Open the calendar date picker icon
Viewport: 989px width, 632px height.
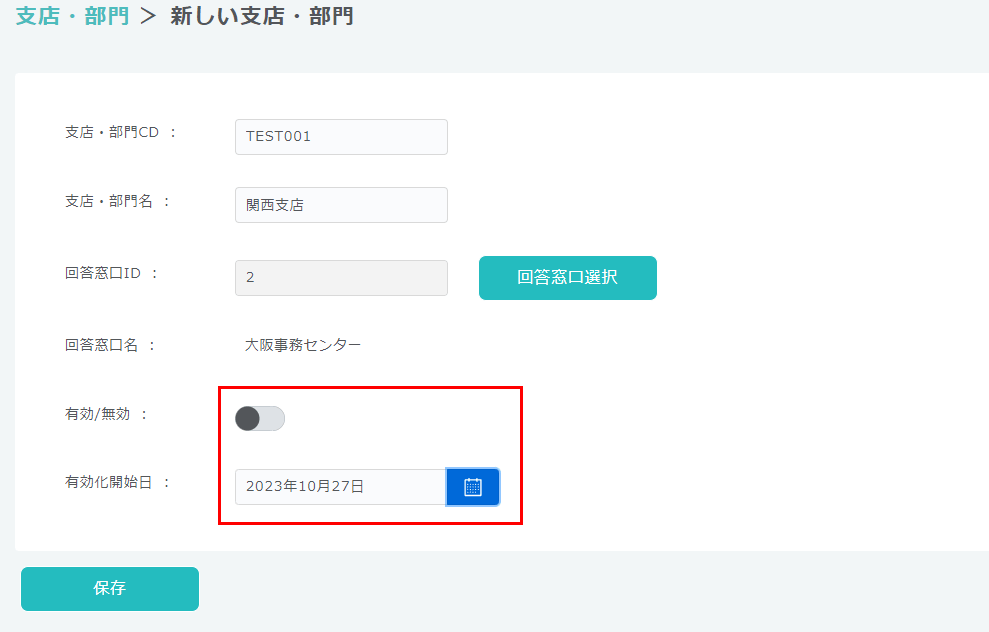(x=473, y=487)
